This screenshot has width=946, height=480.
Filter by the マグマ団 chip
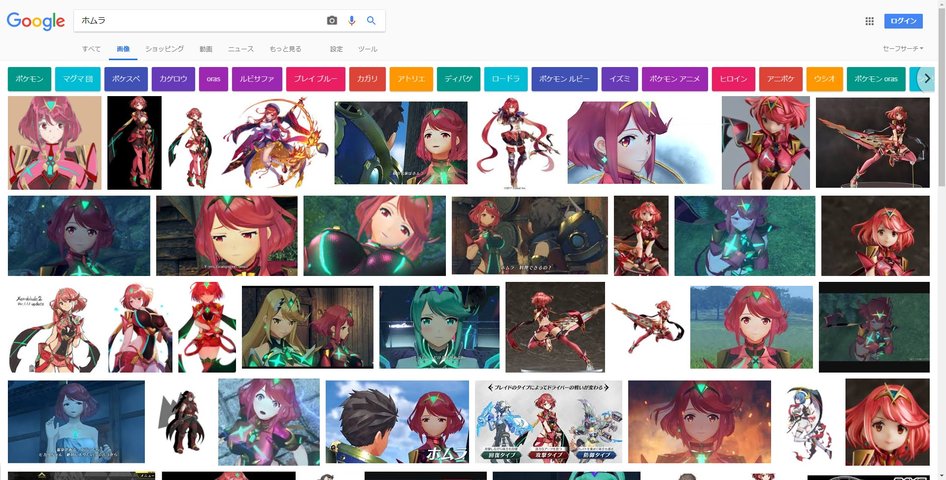78,79
